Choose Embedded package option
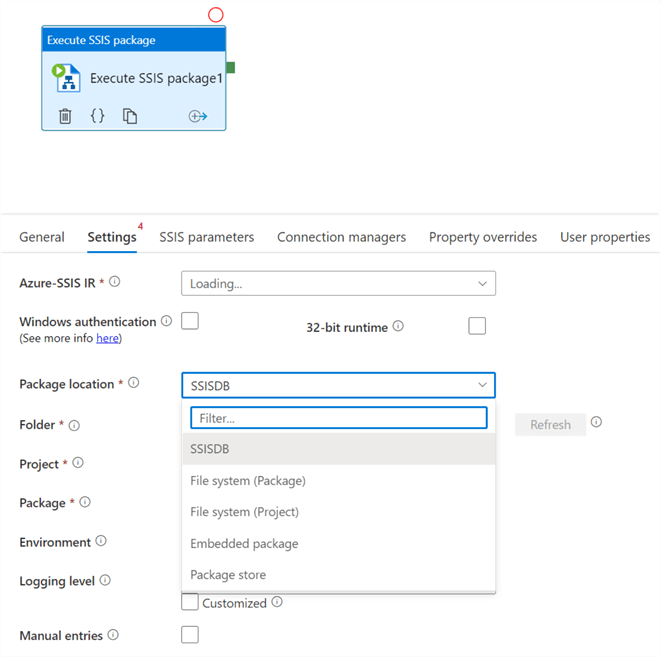This screenshot has height=657, width=660. tap(338, 543)
